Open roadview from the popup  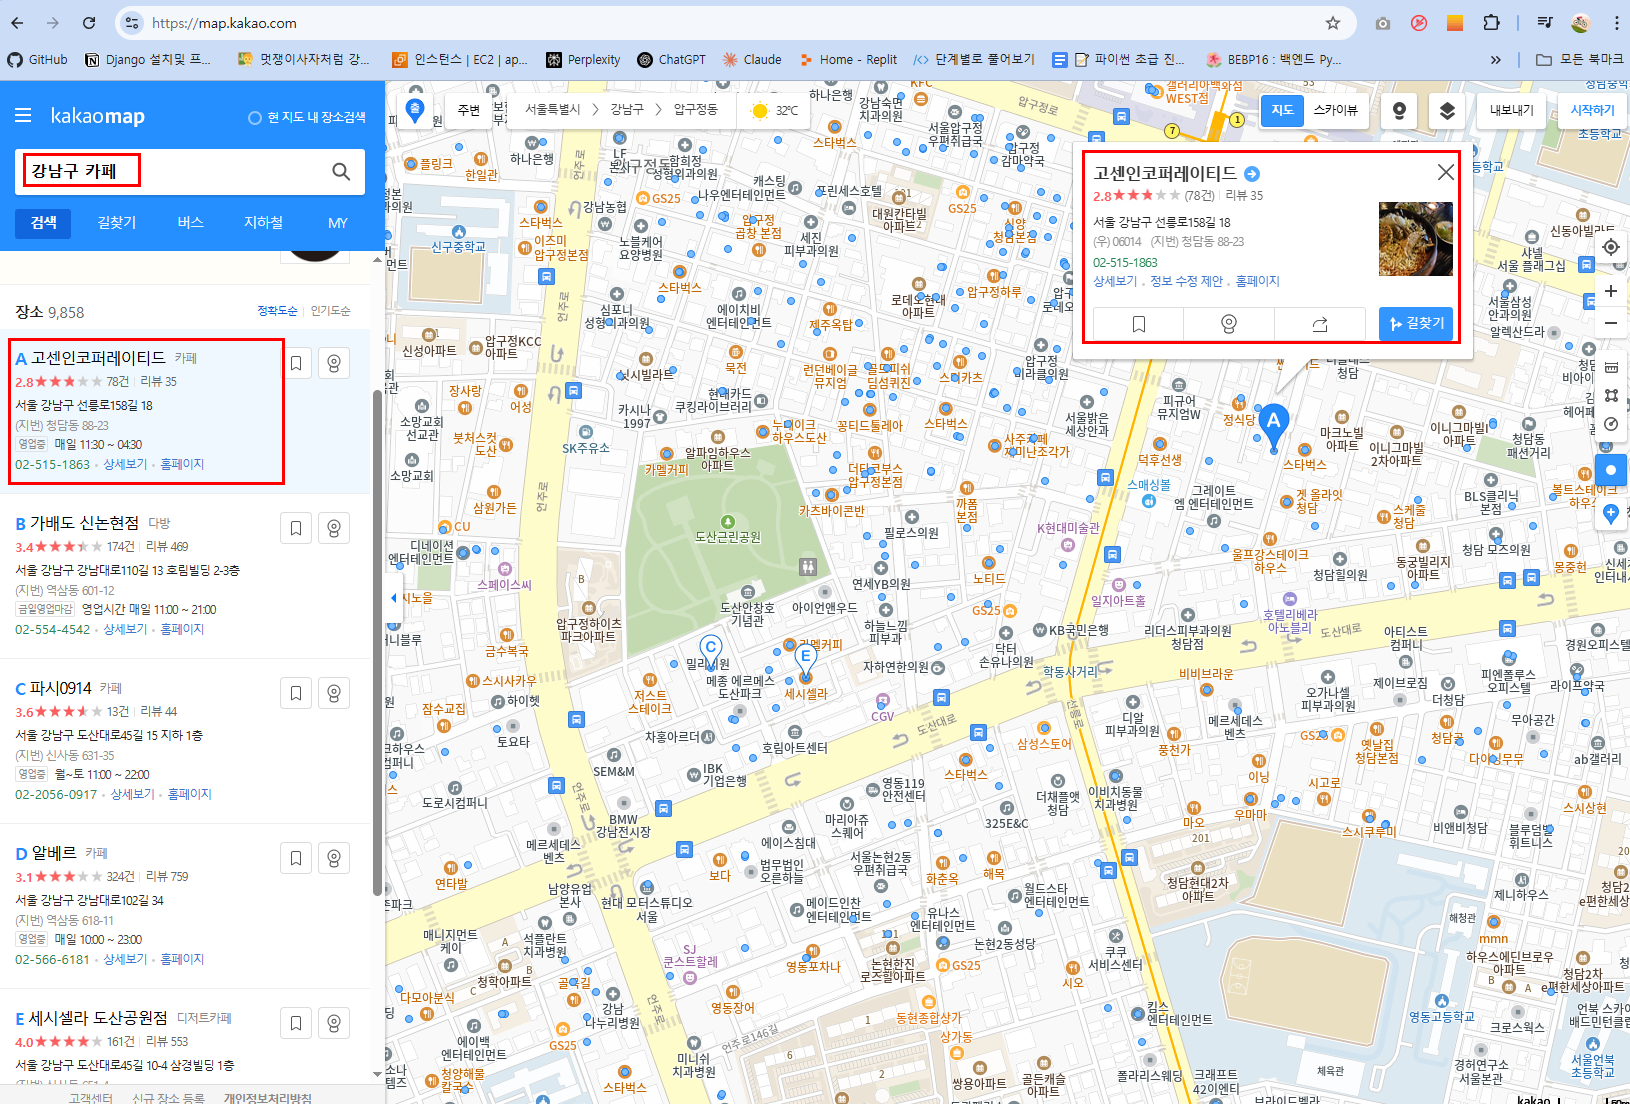coord(1229,324)
